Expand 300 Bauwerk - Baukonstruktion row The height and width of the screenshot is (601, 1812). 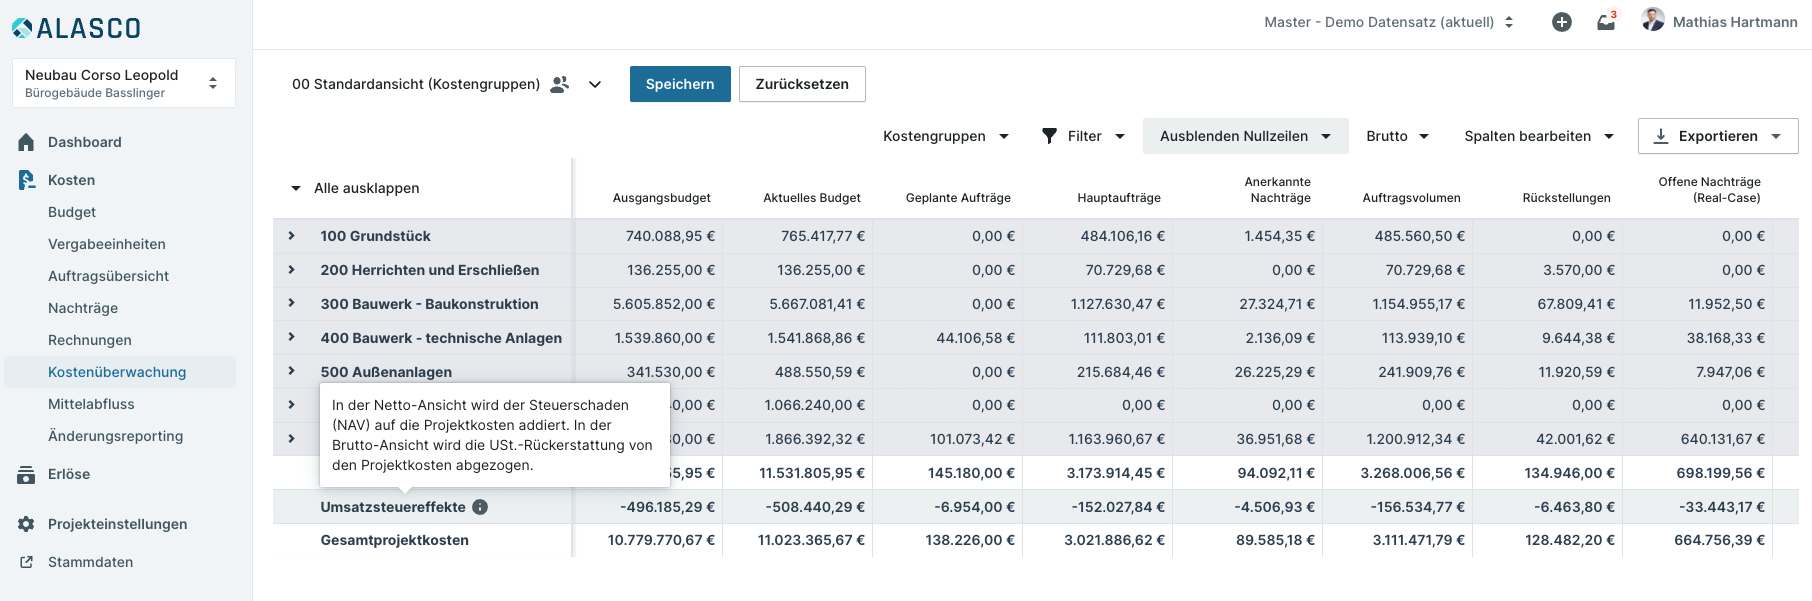point(291,303)
